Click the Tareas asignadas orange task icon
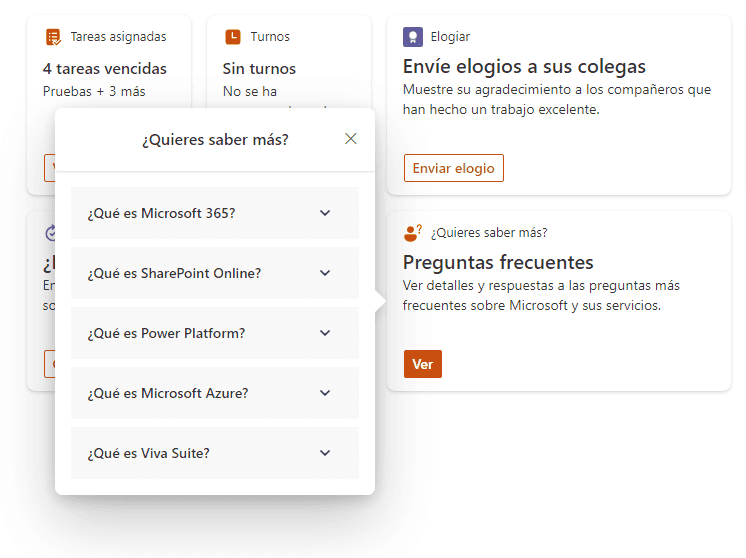 pos(53,37)
